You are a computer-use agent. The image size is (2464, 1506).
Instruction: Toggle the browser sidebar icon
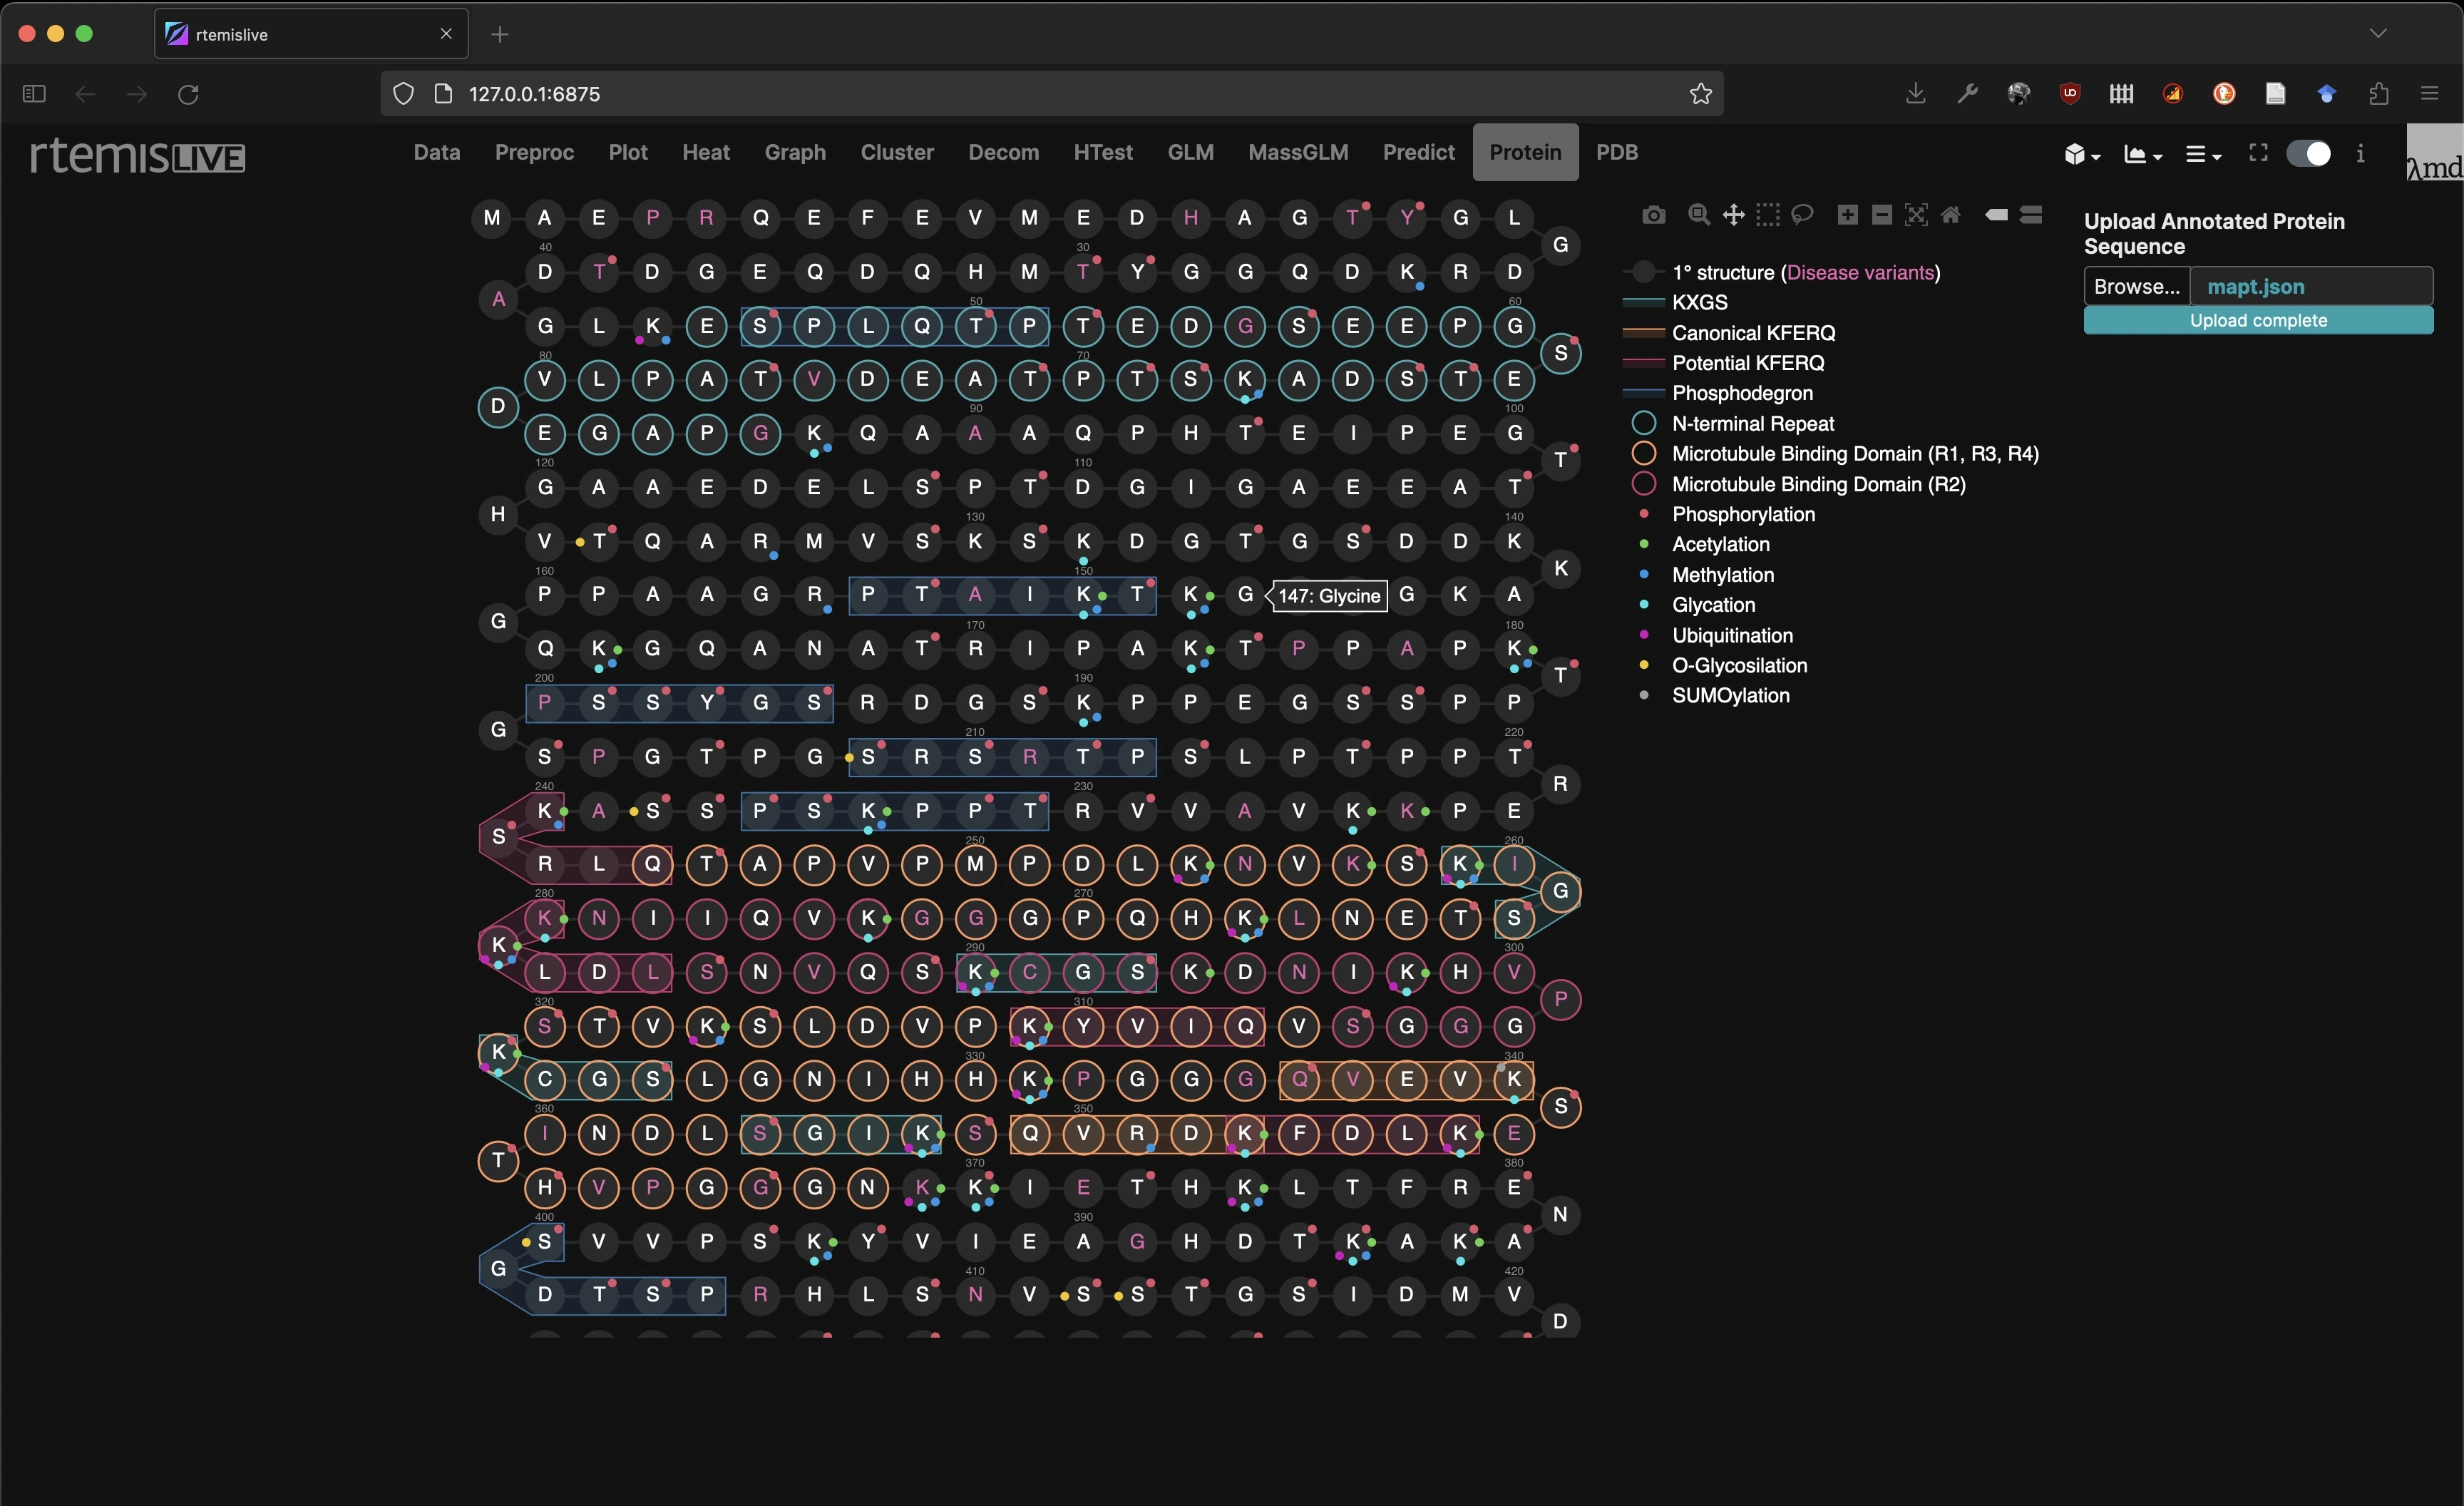[x=34, y=93]
